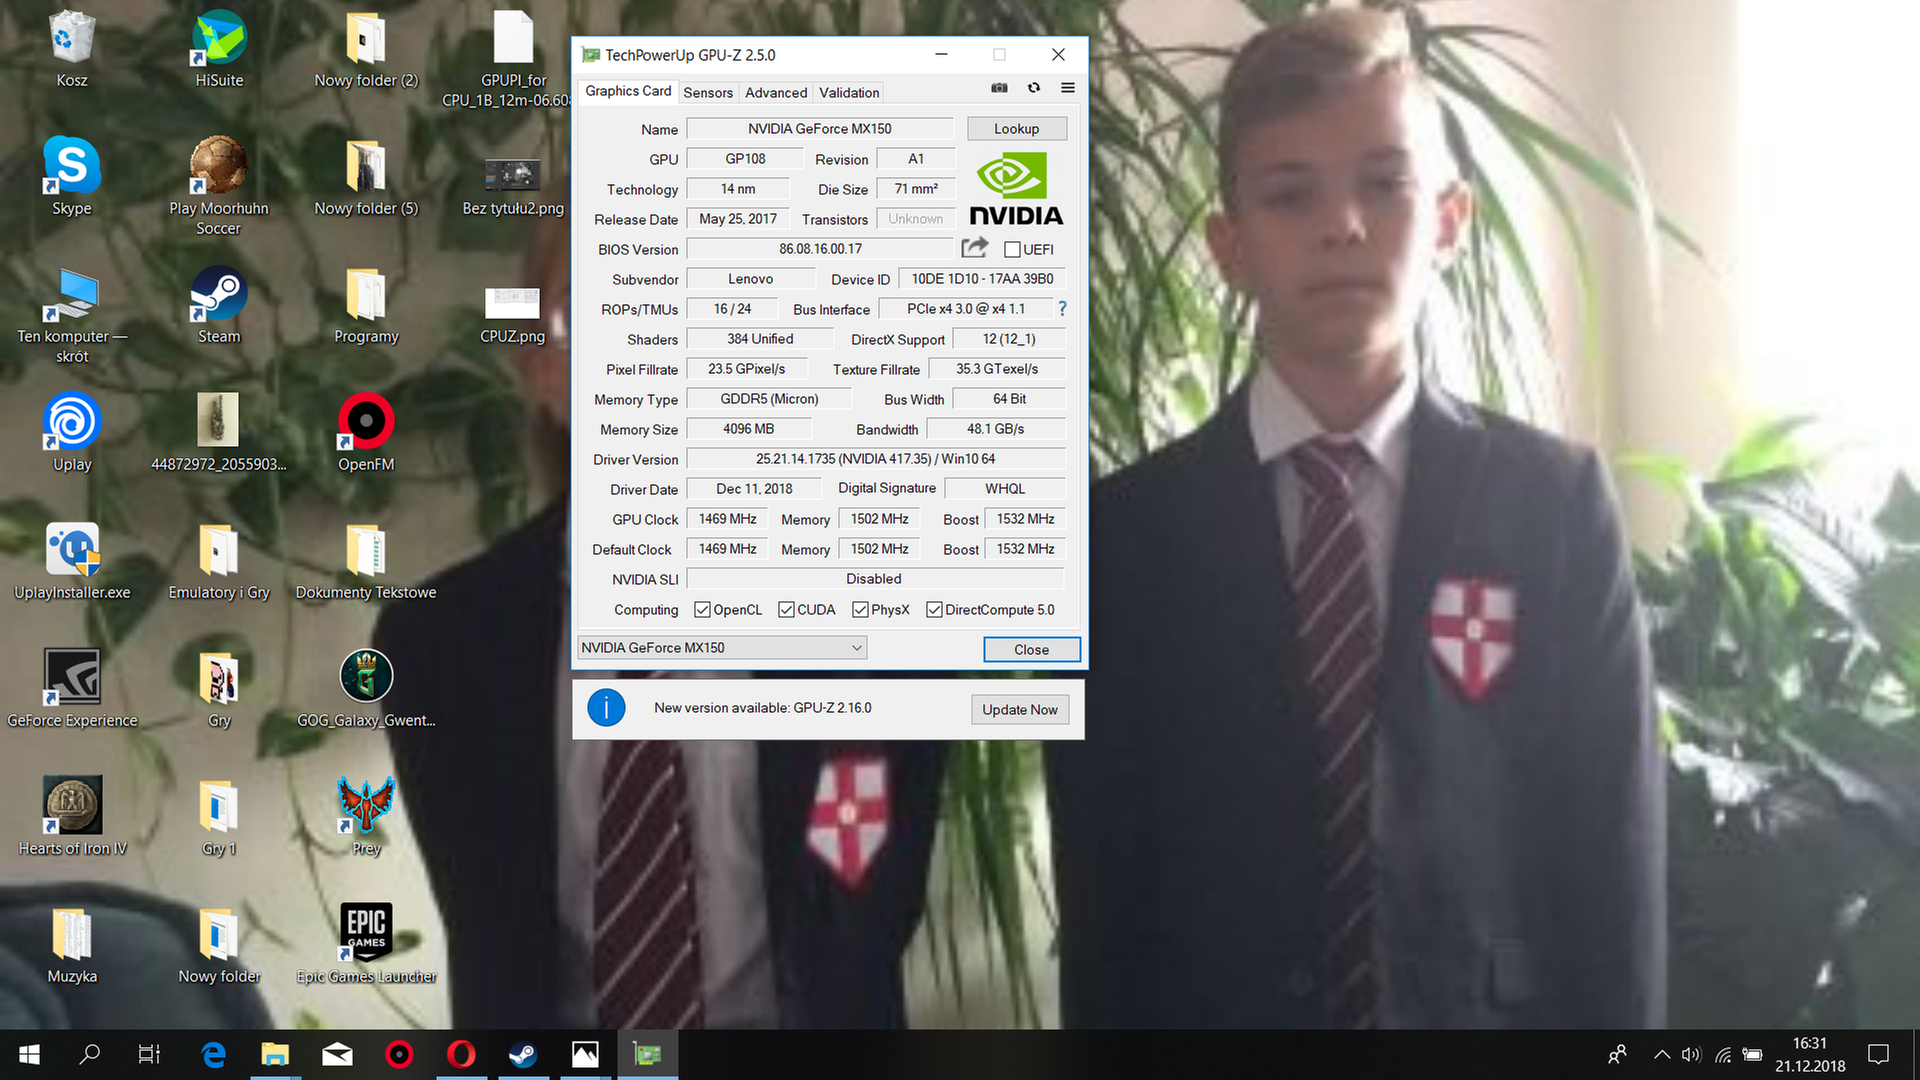This screenshot has height=1080, width=1920.
Task: Click the Steam taskbar icon
Action: 523,1054
